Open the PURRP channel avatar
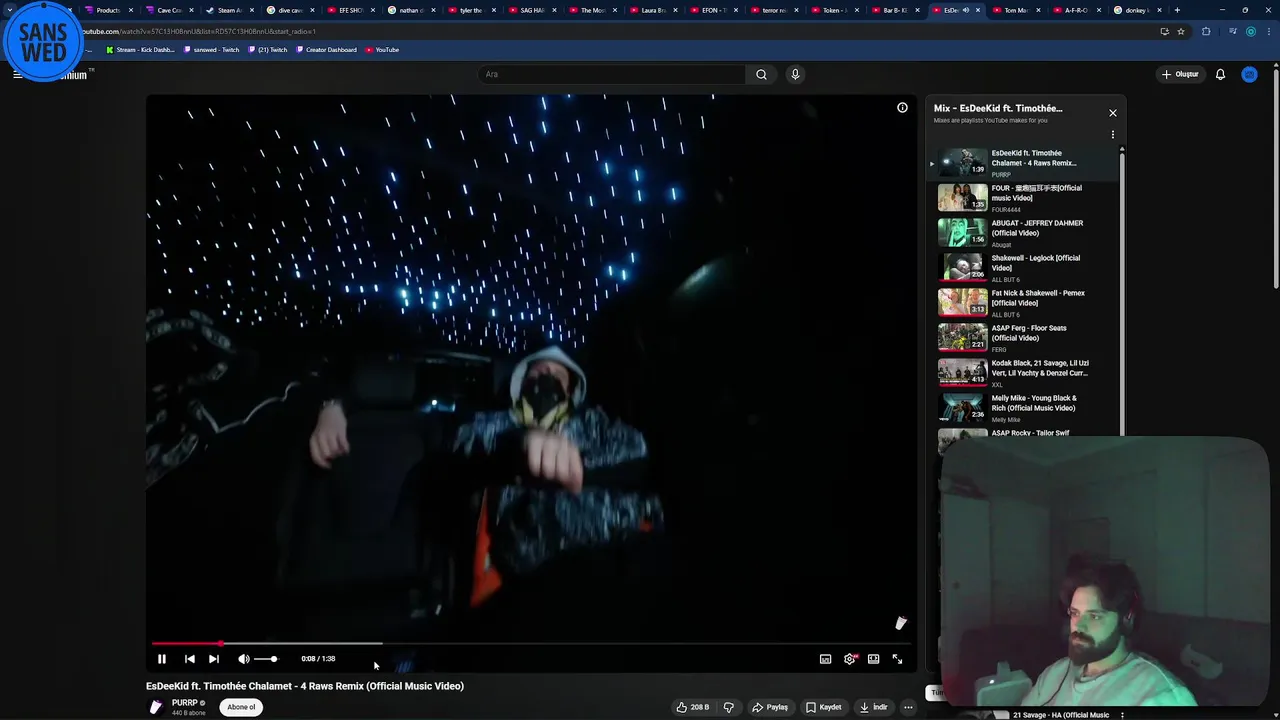This screenshot has width=1280, height=720. coord(156,707)
